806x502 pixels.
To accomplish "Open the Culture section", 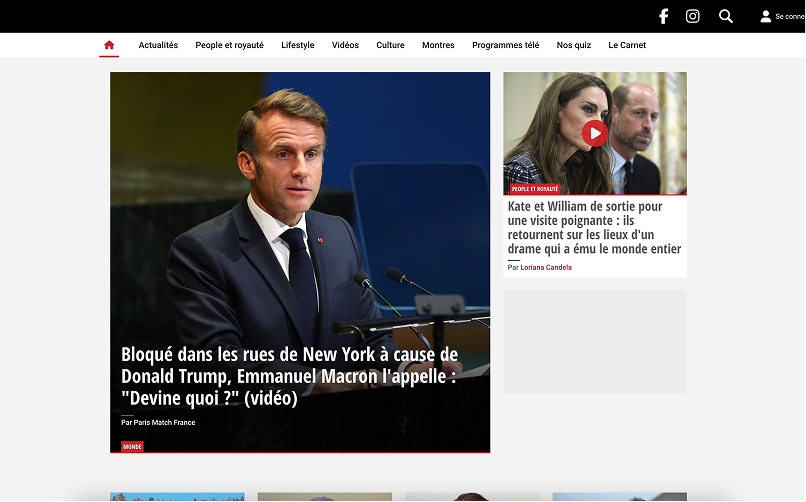I will tap(390, 45).
